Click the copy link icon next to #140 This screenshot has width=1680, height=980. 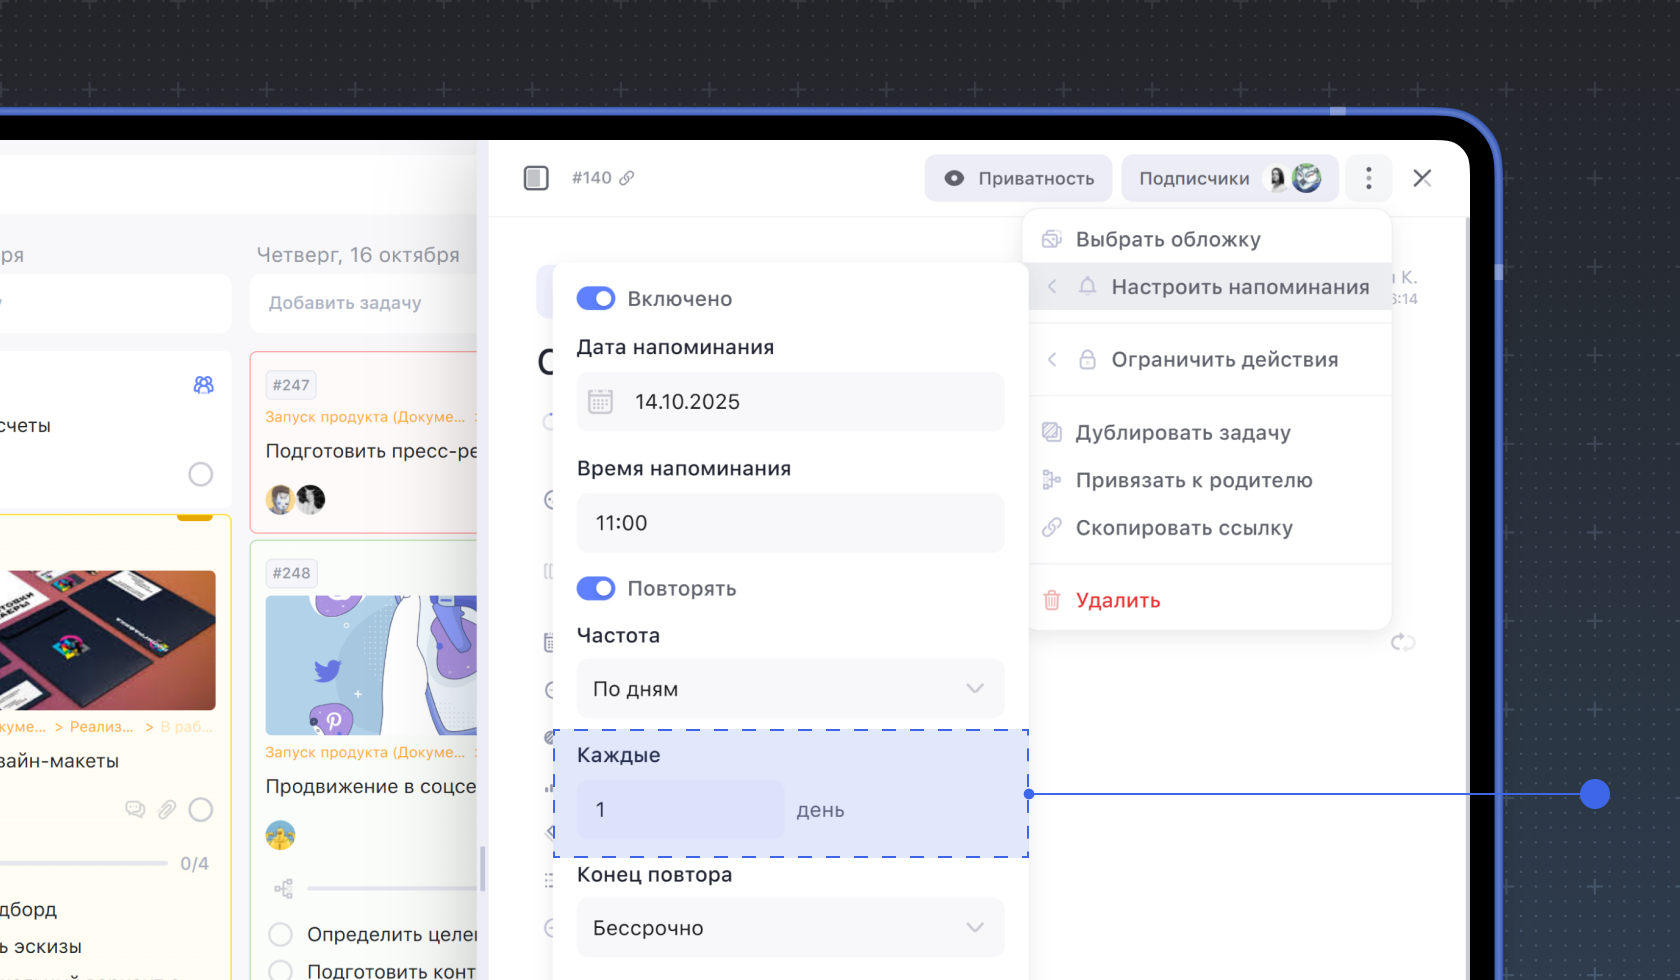coord(627,178)
